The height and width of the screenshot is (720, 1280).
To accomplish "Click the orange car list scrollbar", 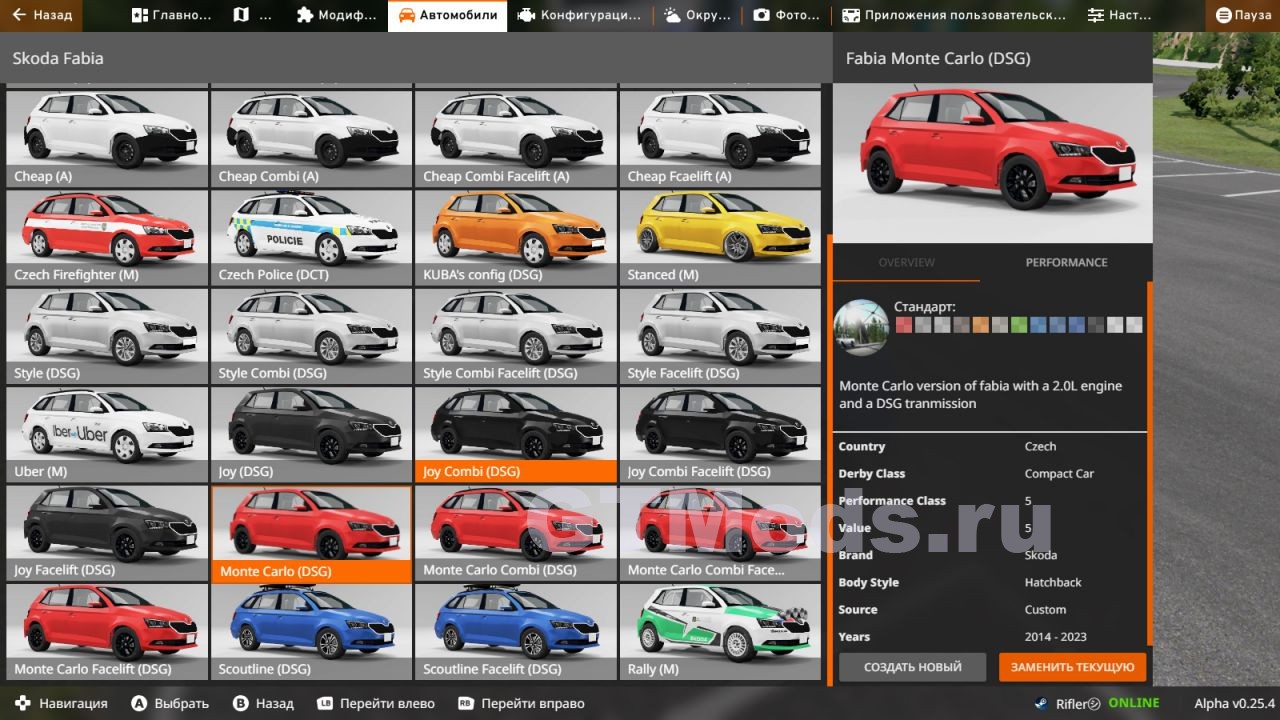I will (828, 460).
